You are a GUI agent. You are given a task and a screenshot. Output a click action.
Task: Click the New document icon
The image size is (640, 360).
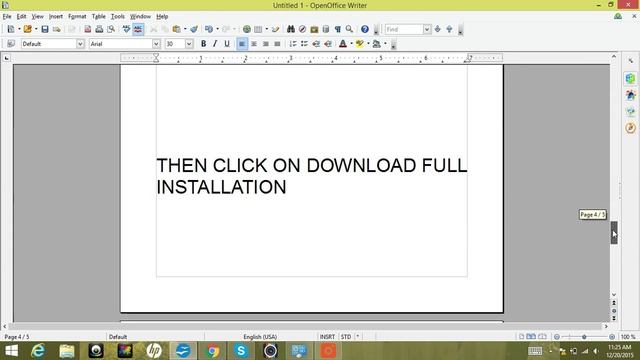(11, 29)
